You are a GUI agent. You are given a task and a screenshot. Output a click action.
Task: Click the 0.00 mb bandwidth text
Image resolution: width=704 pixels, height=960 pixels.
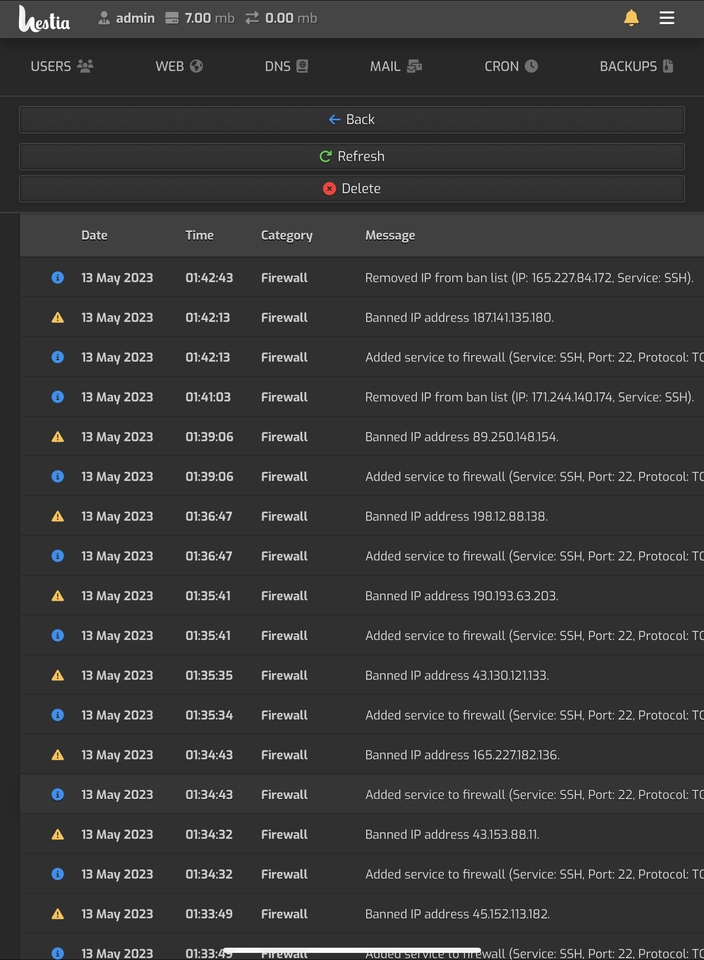[291, 18]
